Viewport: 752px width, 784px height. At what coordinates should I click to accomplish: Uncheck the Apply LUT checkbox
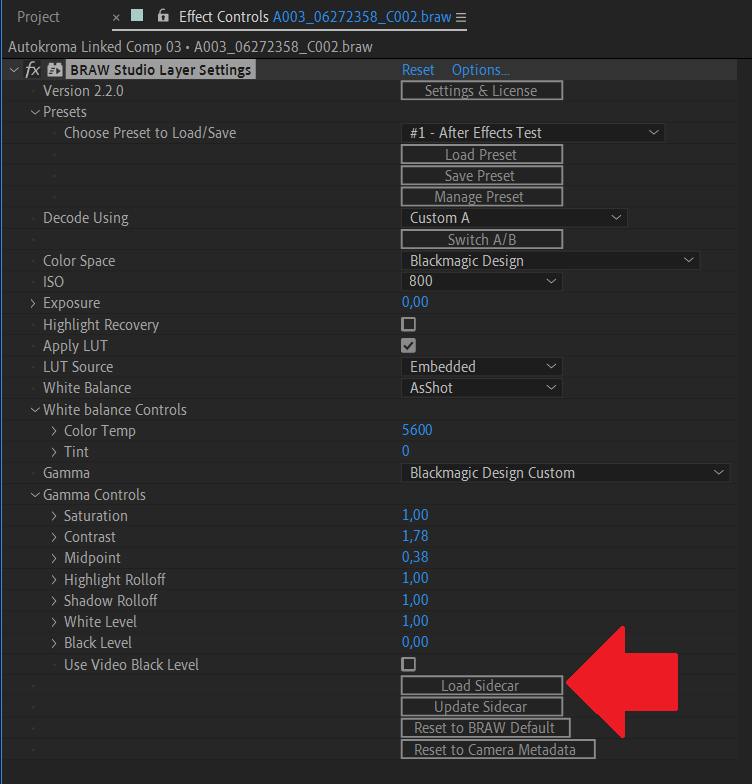point(408,346)
